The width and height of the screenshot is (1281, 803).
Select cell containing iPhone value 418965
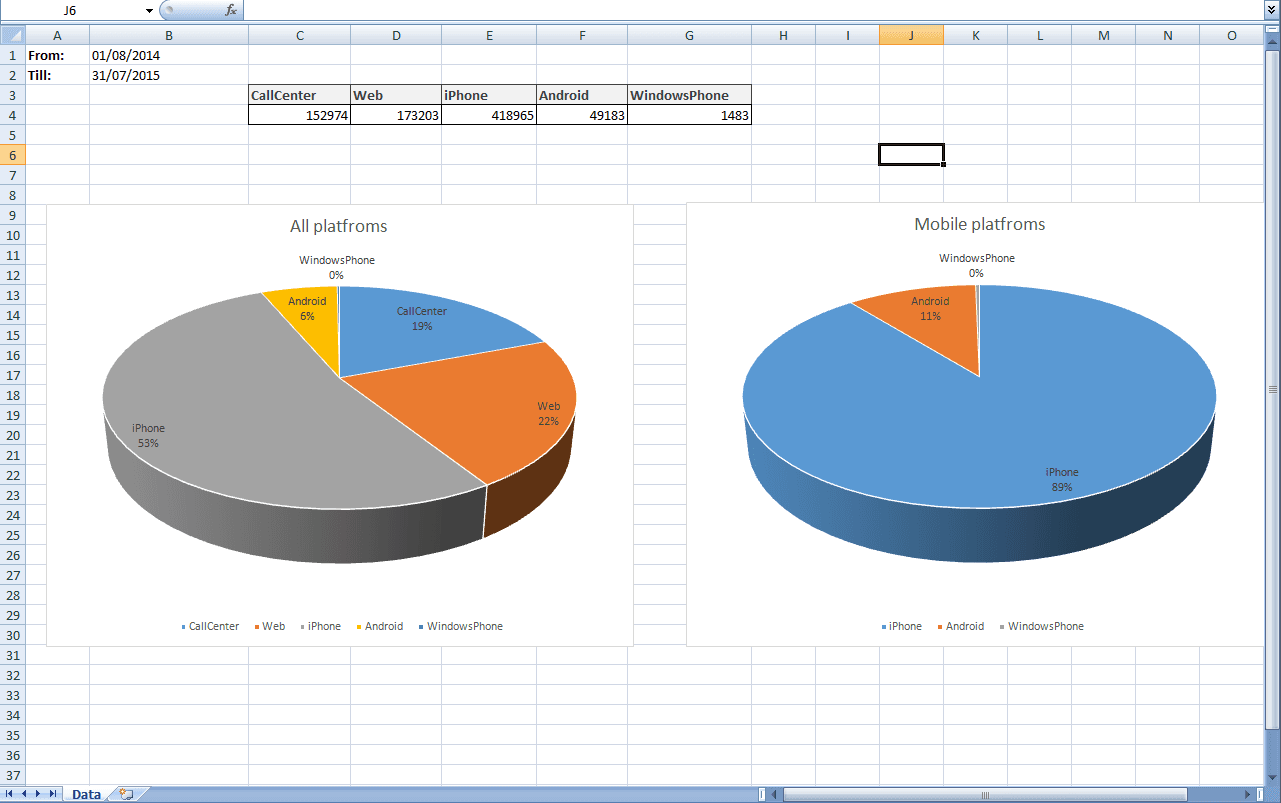tap(488, 116)
